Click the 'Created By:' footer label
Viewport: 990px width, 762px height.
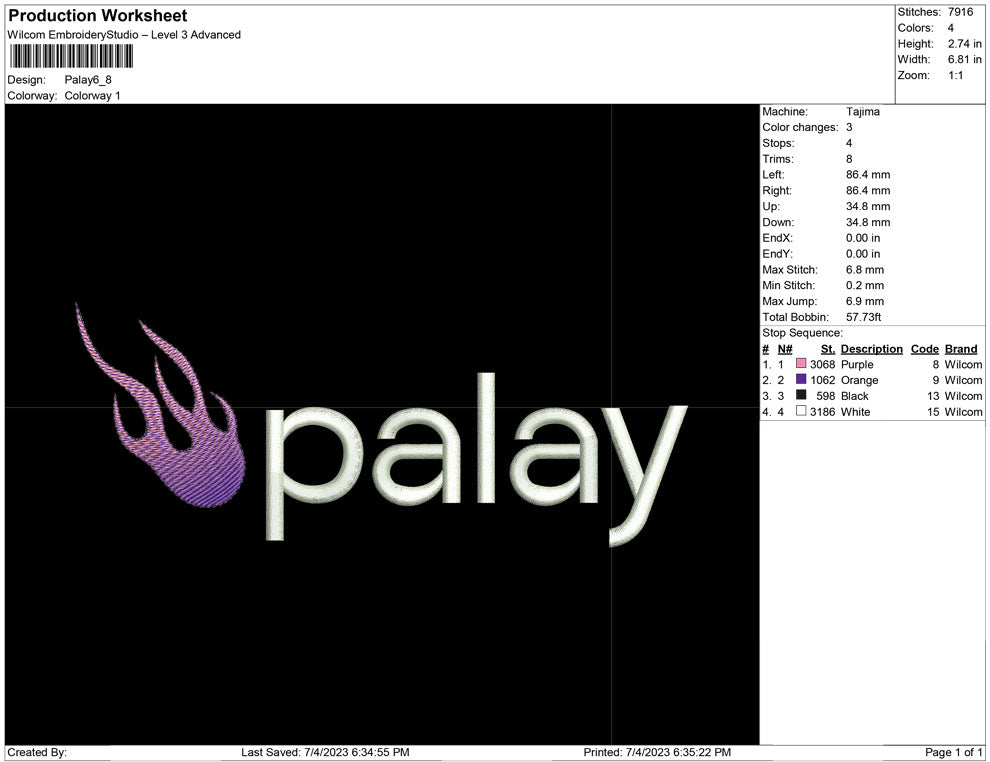coord(37,752)
